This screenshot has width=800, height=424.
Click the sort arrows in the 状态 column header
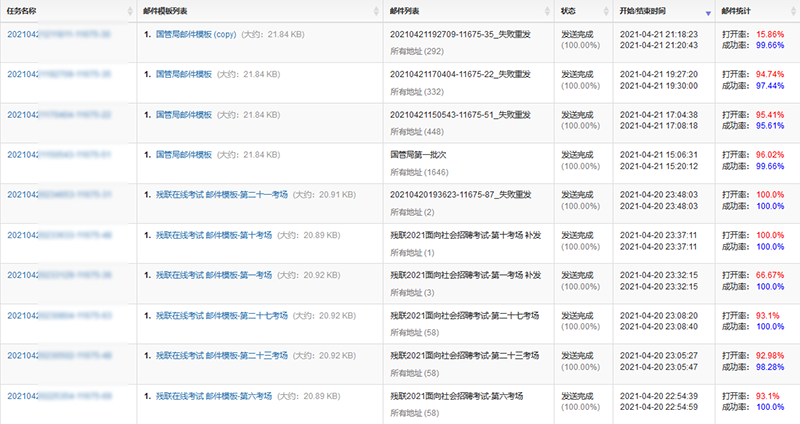tap(610, 11)
